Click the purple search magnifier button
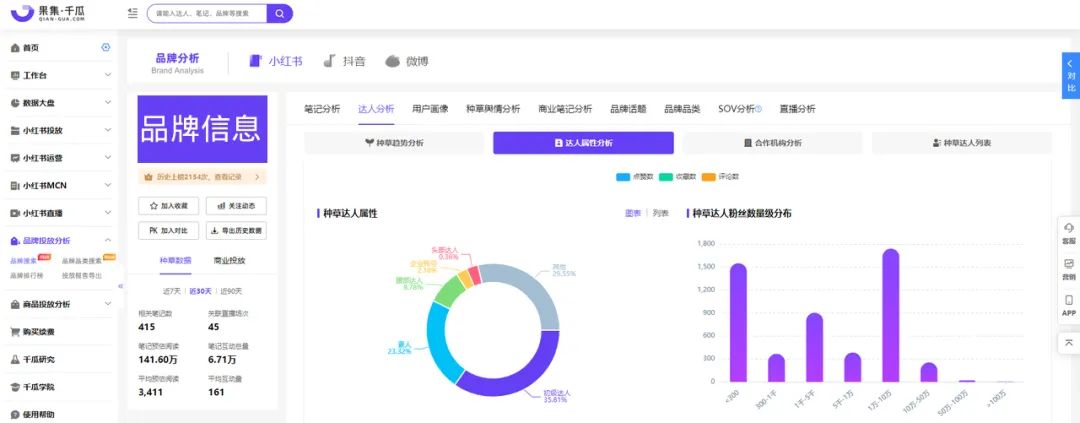This screenshot has width=1080, height=423. click(x=281, y=13)
